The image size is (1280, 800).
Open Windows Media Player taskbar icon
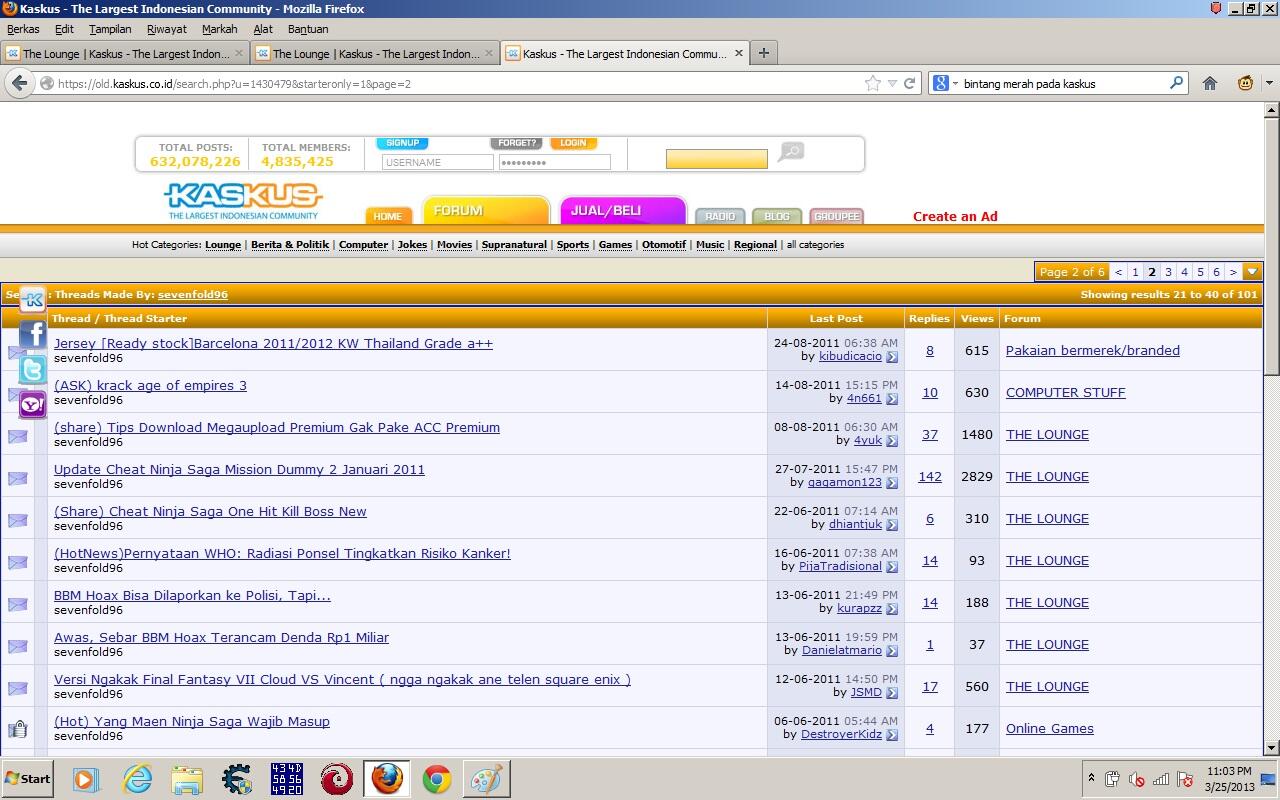86,779
